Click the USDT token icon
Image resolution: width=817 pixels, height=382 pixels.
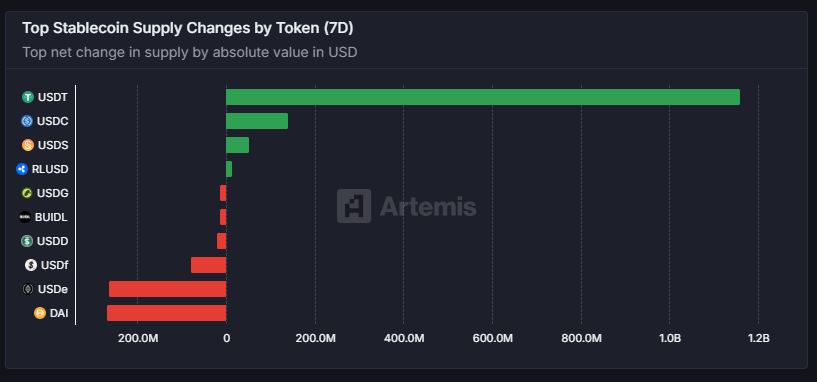28,97
